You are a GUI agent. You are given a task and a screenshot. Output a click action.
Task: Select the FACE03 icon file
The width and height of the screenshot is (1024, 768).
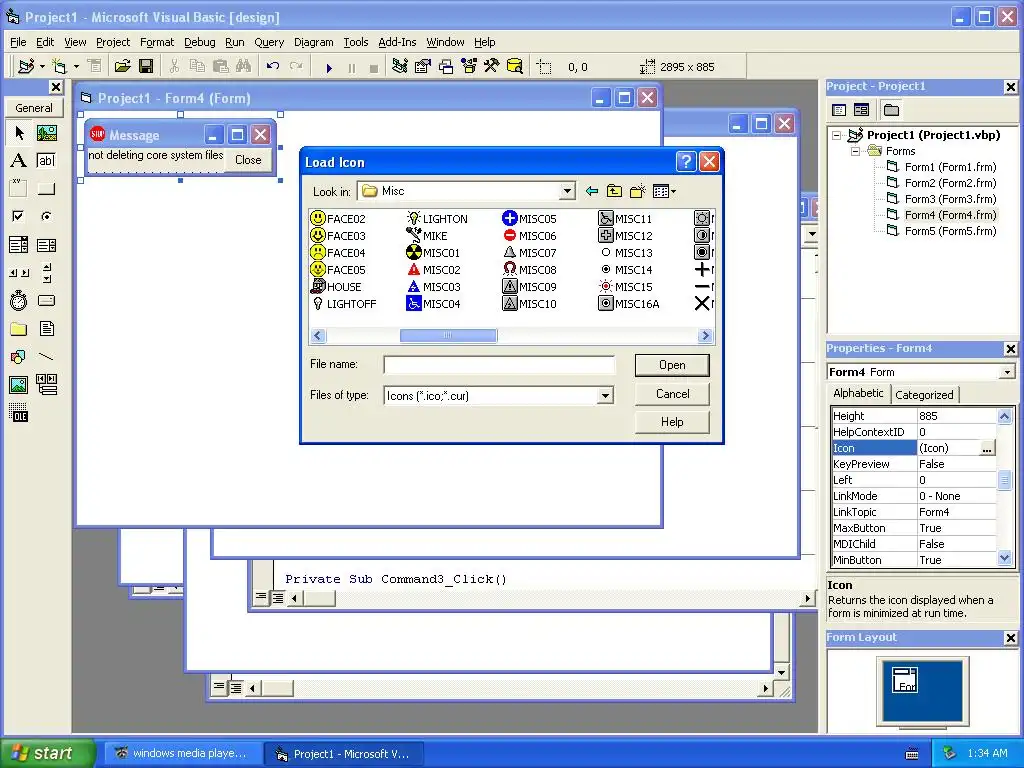point(338,236)
